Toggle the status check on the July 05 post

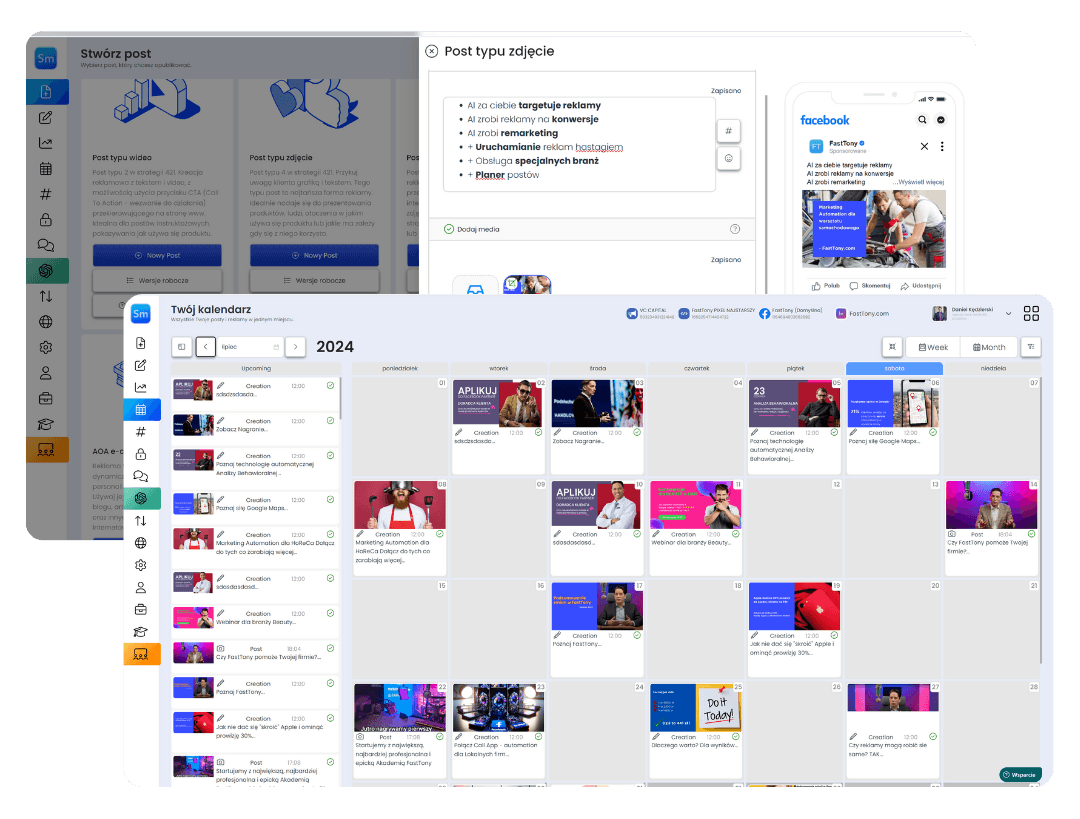click(x=834, y=433)
